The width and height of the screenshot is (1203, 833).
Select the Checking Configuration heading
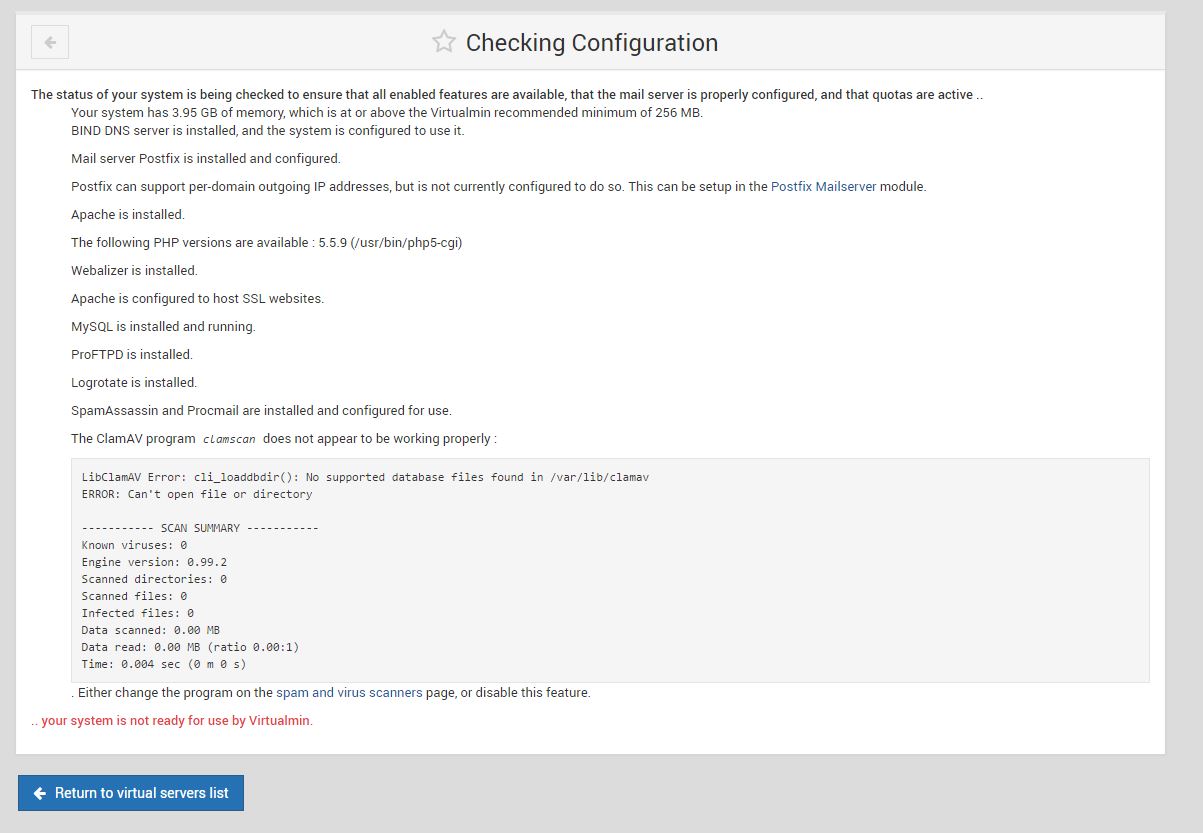[x=592, y=43]
